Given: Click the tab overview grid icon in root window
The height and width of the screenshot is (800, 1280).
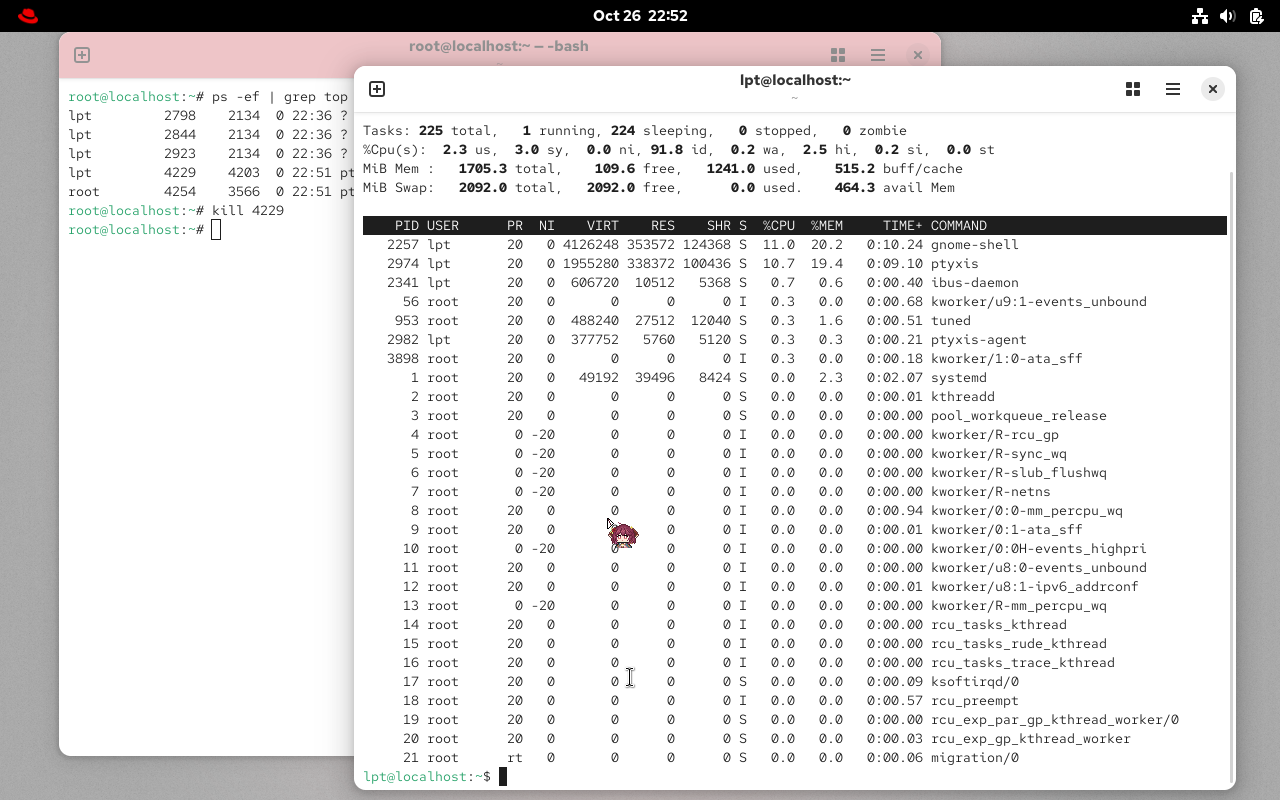Looking at the screenshot, I should coord(837,55).
